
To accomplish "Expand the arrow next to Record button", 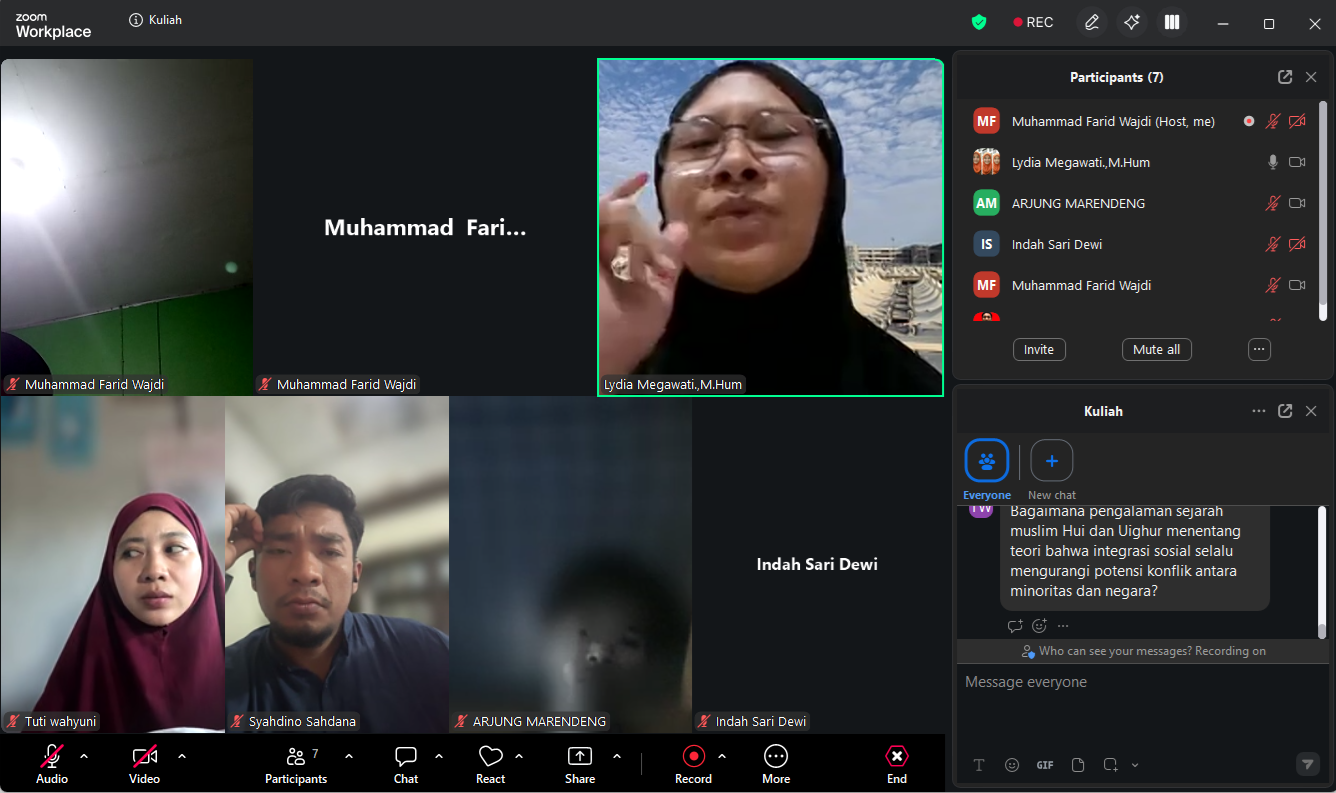I will [722, 756].
